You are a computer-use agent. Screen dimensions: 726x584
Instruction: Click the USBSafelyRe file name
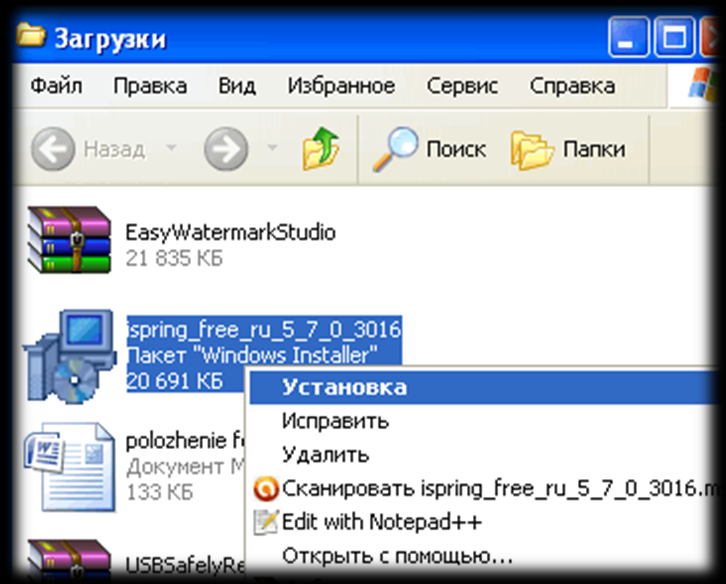(185, 565)
